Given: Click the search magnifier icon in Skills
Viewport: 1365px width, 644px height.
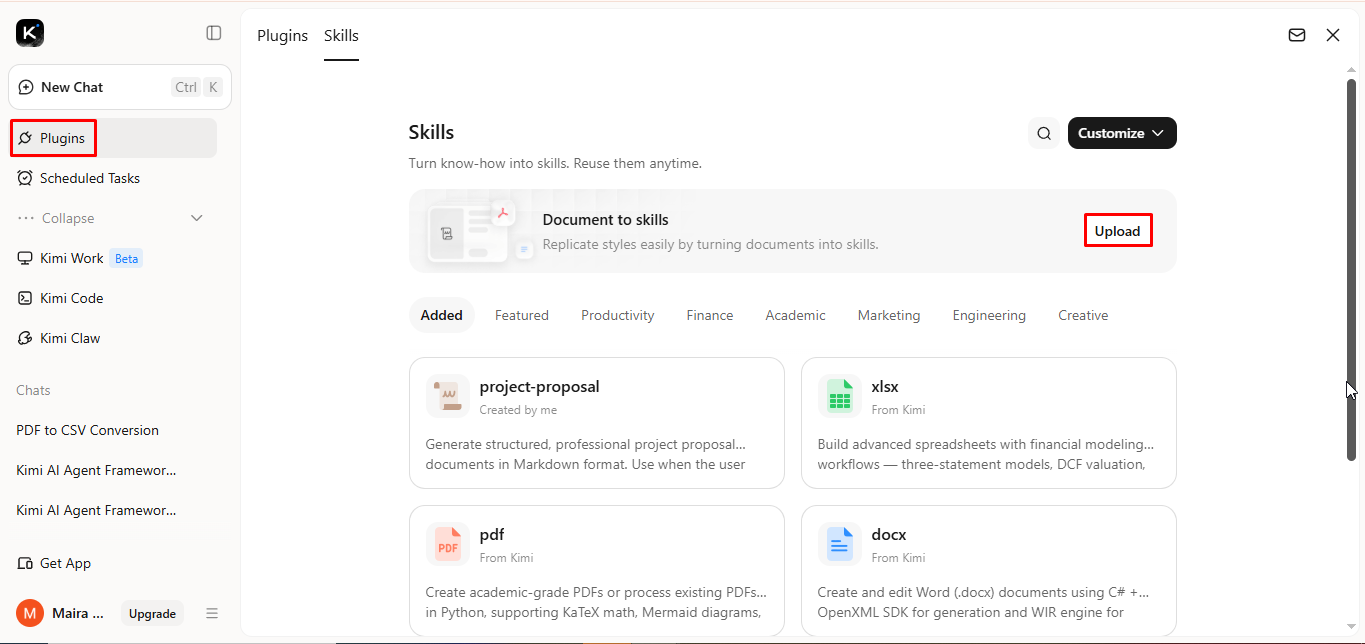Looking at the screenshot, I should pyautogui.click(x=1044, y=133).
